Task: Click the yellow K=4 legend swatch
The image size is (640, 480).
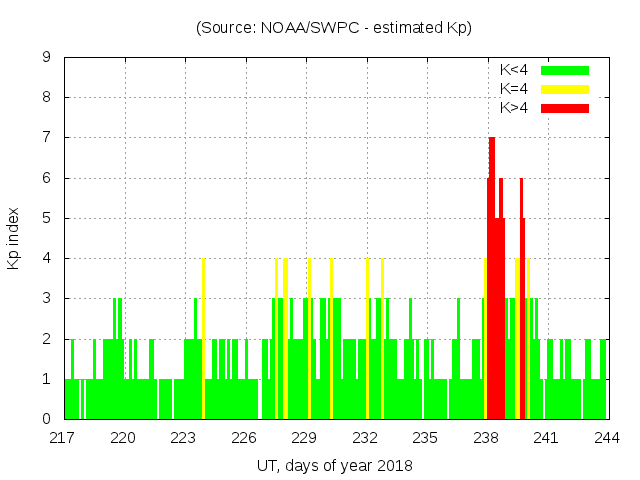Action: pos(565,89)
